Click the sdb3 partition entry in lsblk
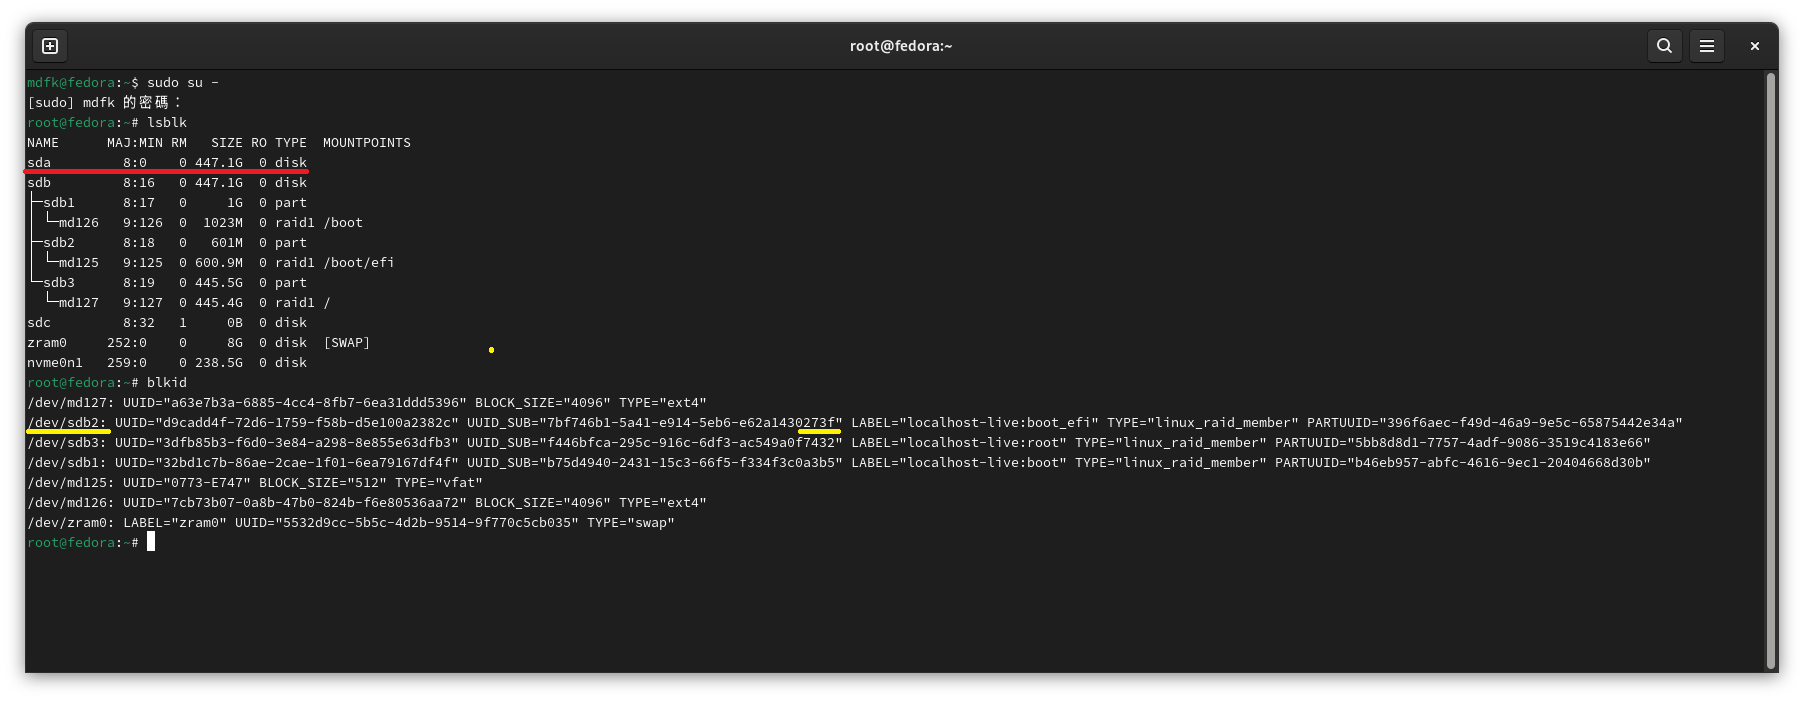The width and height of the screenshot is (1804, 701). (59, 283)
